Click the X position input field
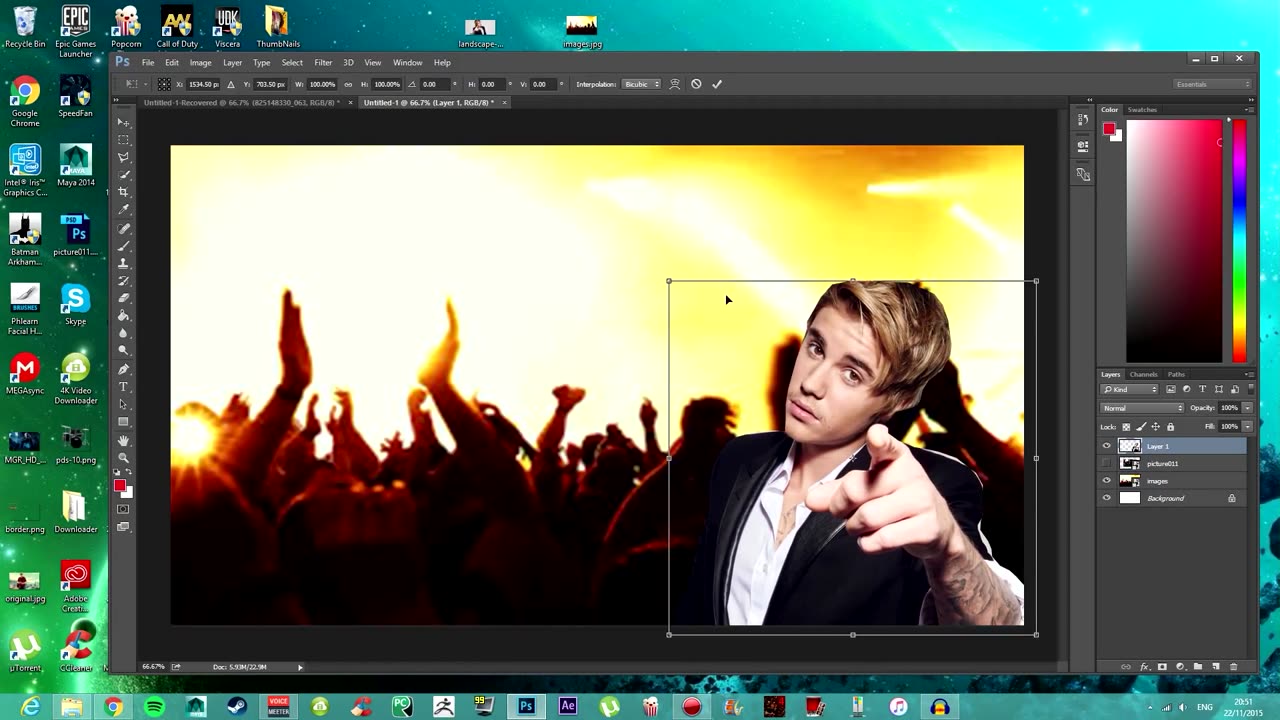This screenshot has height=720, width=1280. (204, 84)
